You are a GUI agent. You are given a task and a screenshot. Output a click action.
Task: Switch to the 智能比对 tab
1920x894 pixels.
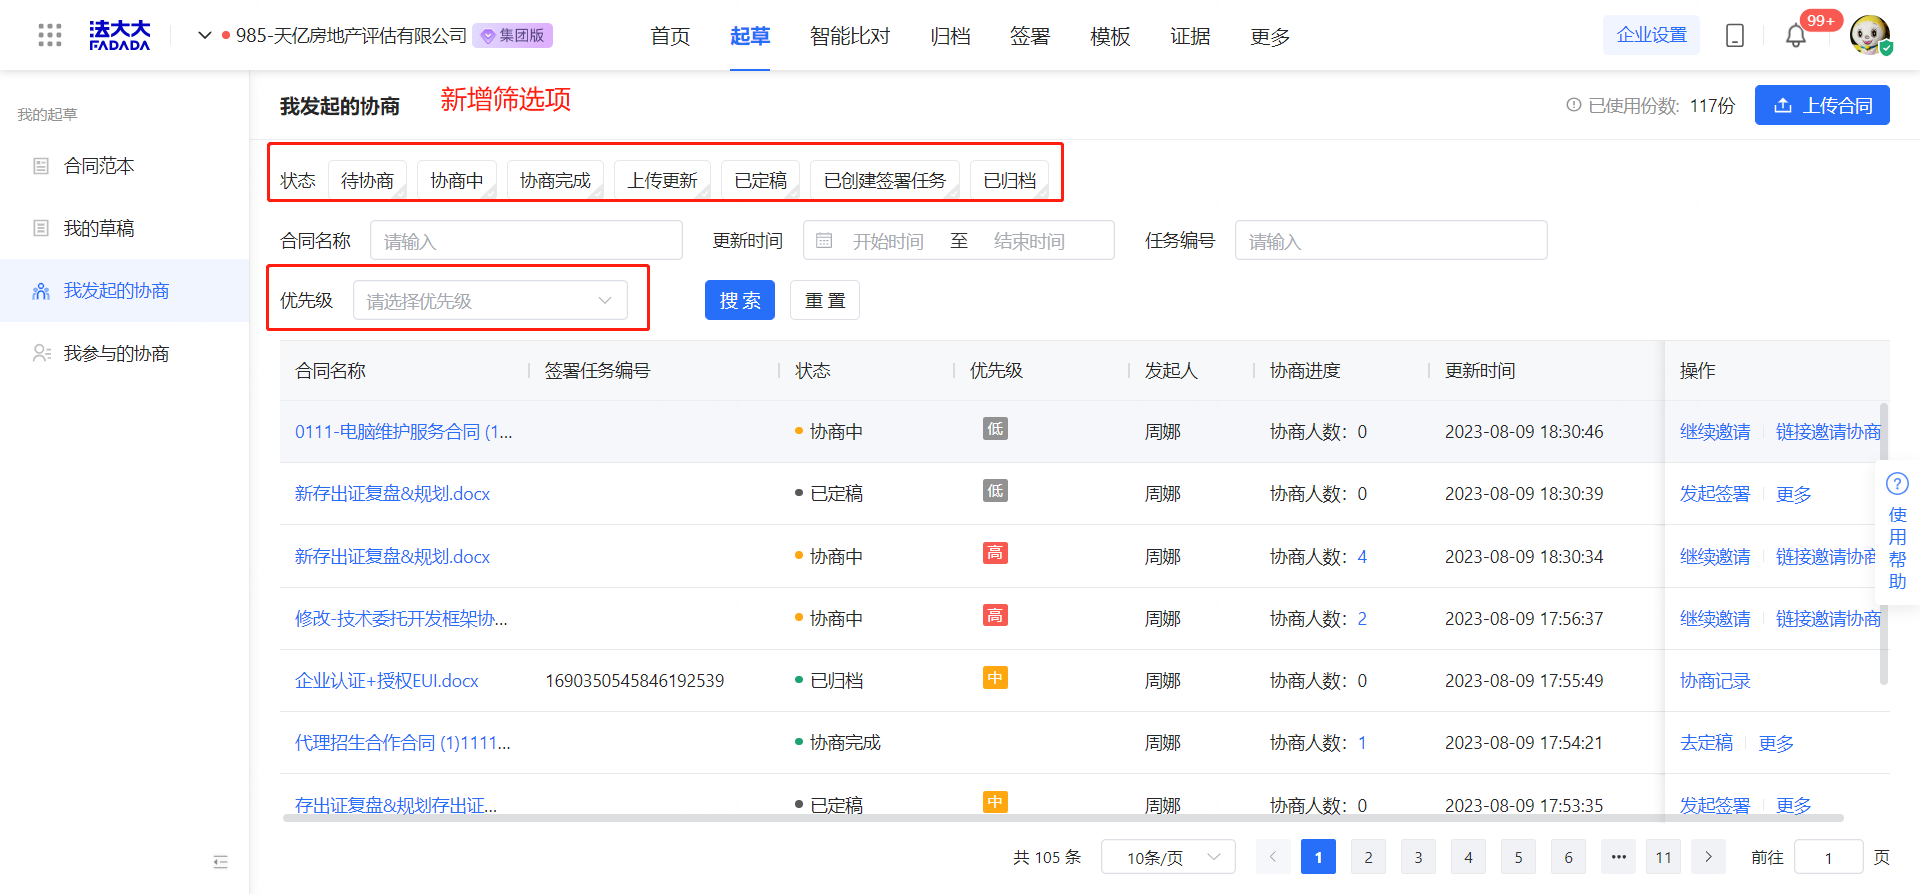tap(850, 36)
